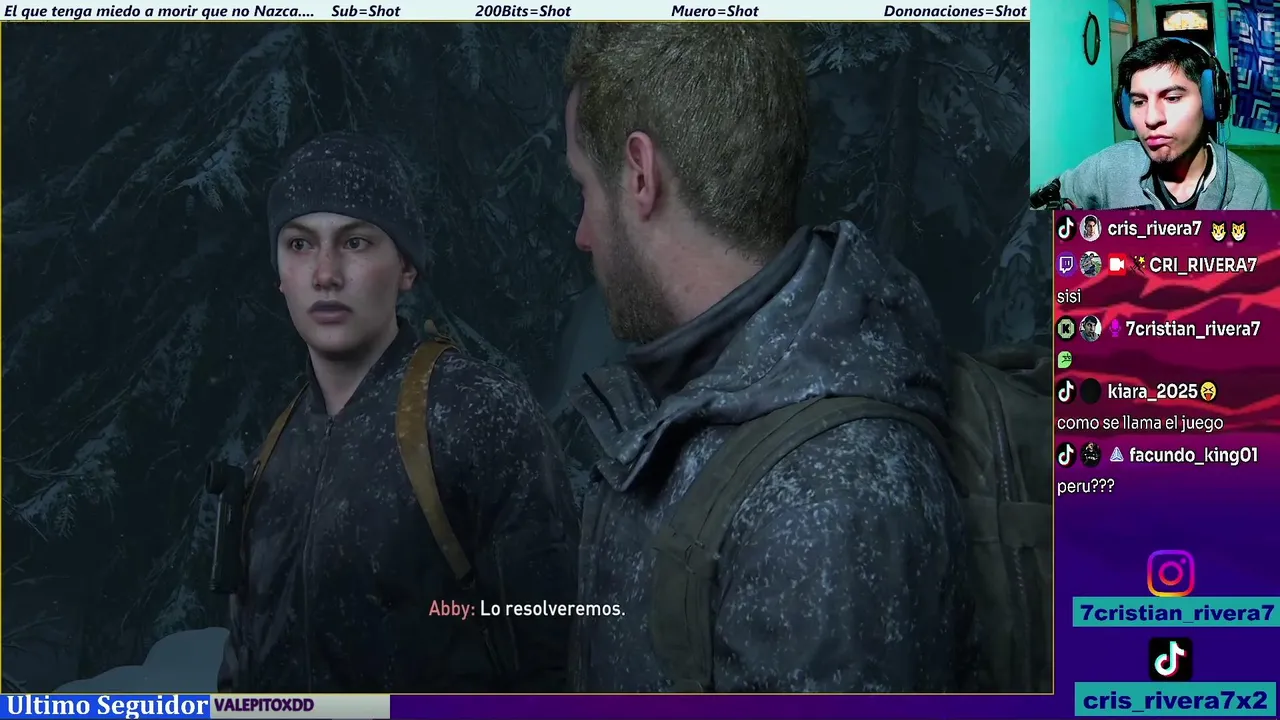Click the username 7cristian_rivera7 in chat
This screenshot has height=720, width=1280.
pyautogui.click(x=1193, y=329)
